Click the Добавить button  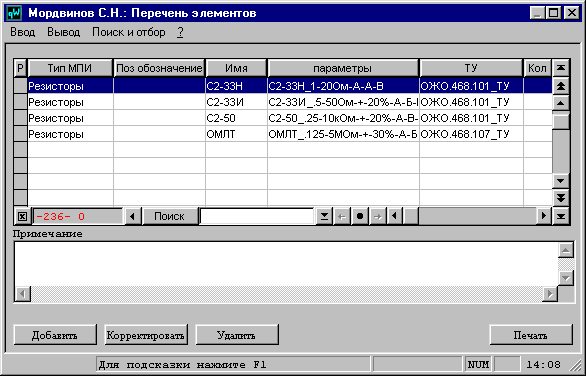tap(55, 335)
